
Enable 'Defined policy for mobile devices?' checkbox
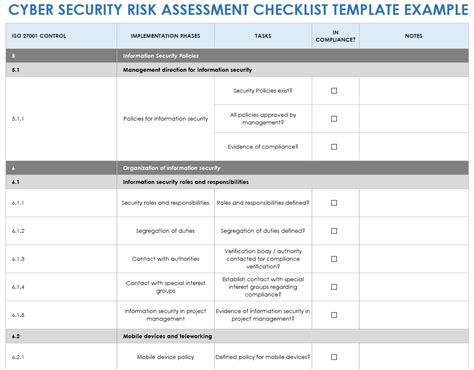[334, 357]
